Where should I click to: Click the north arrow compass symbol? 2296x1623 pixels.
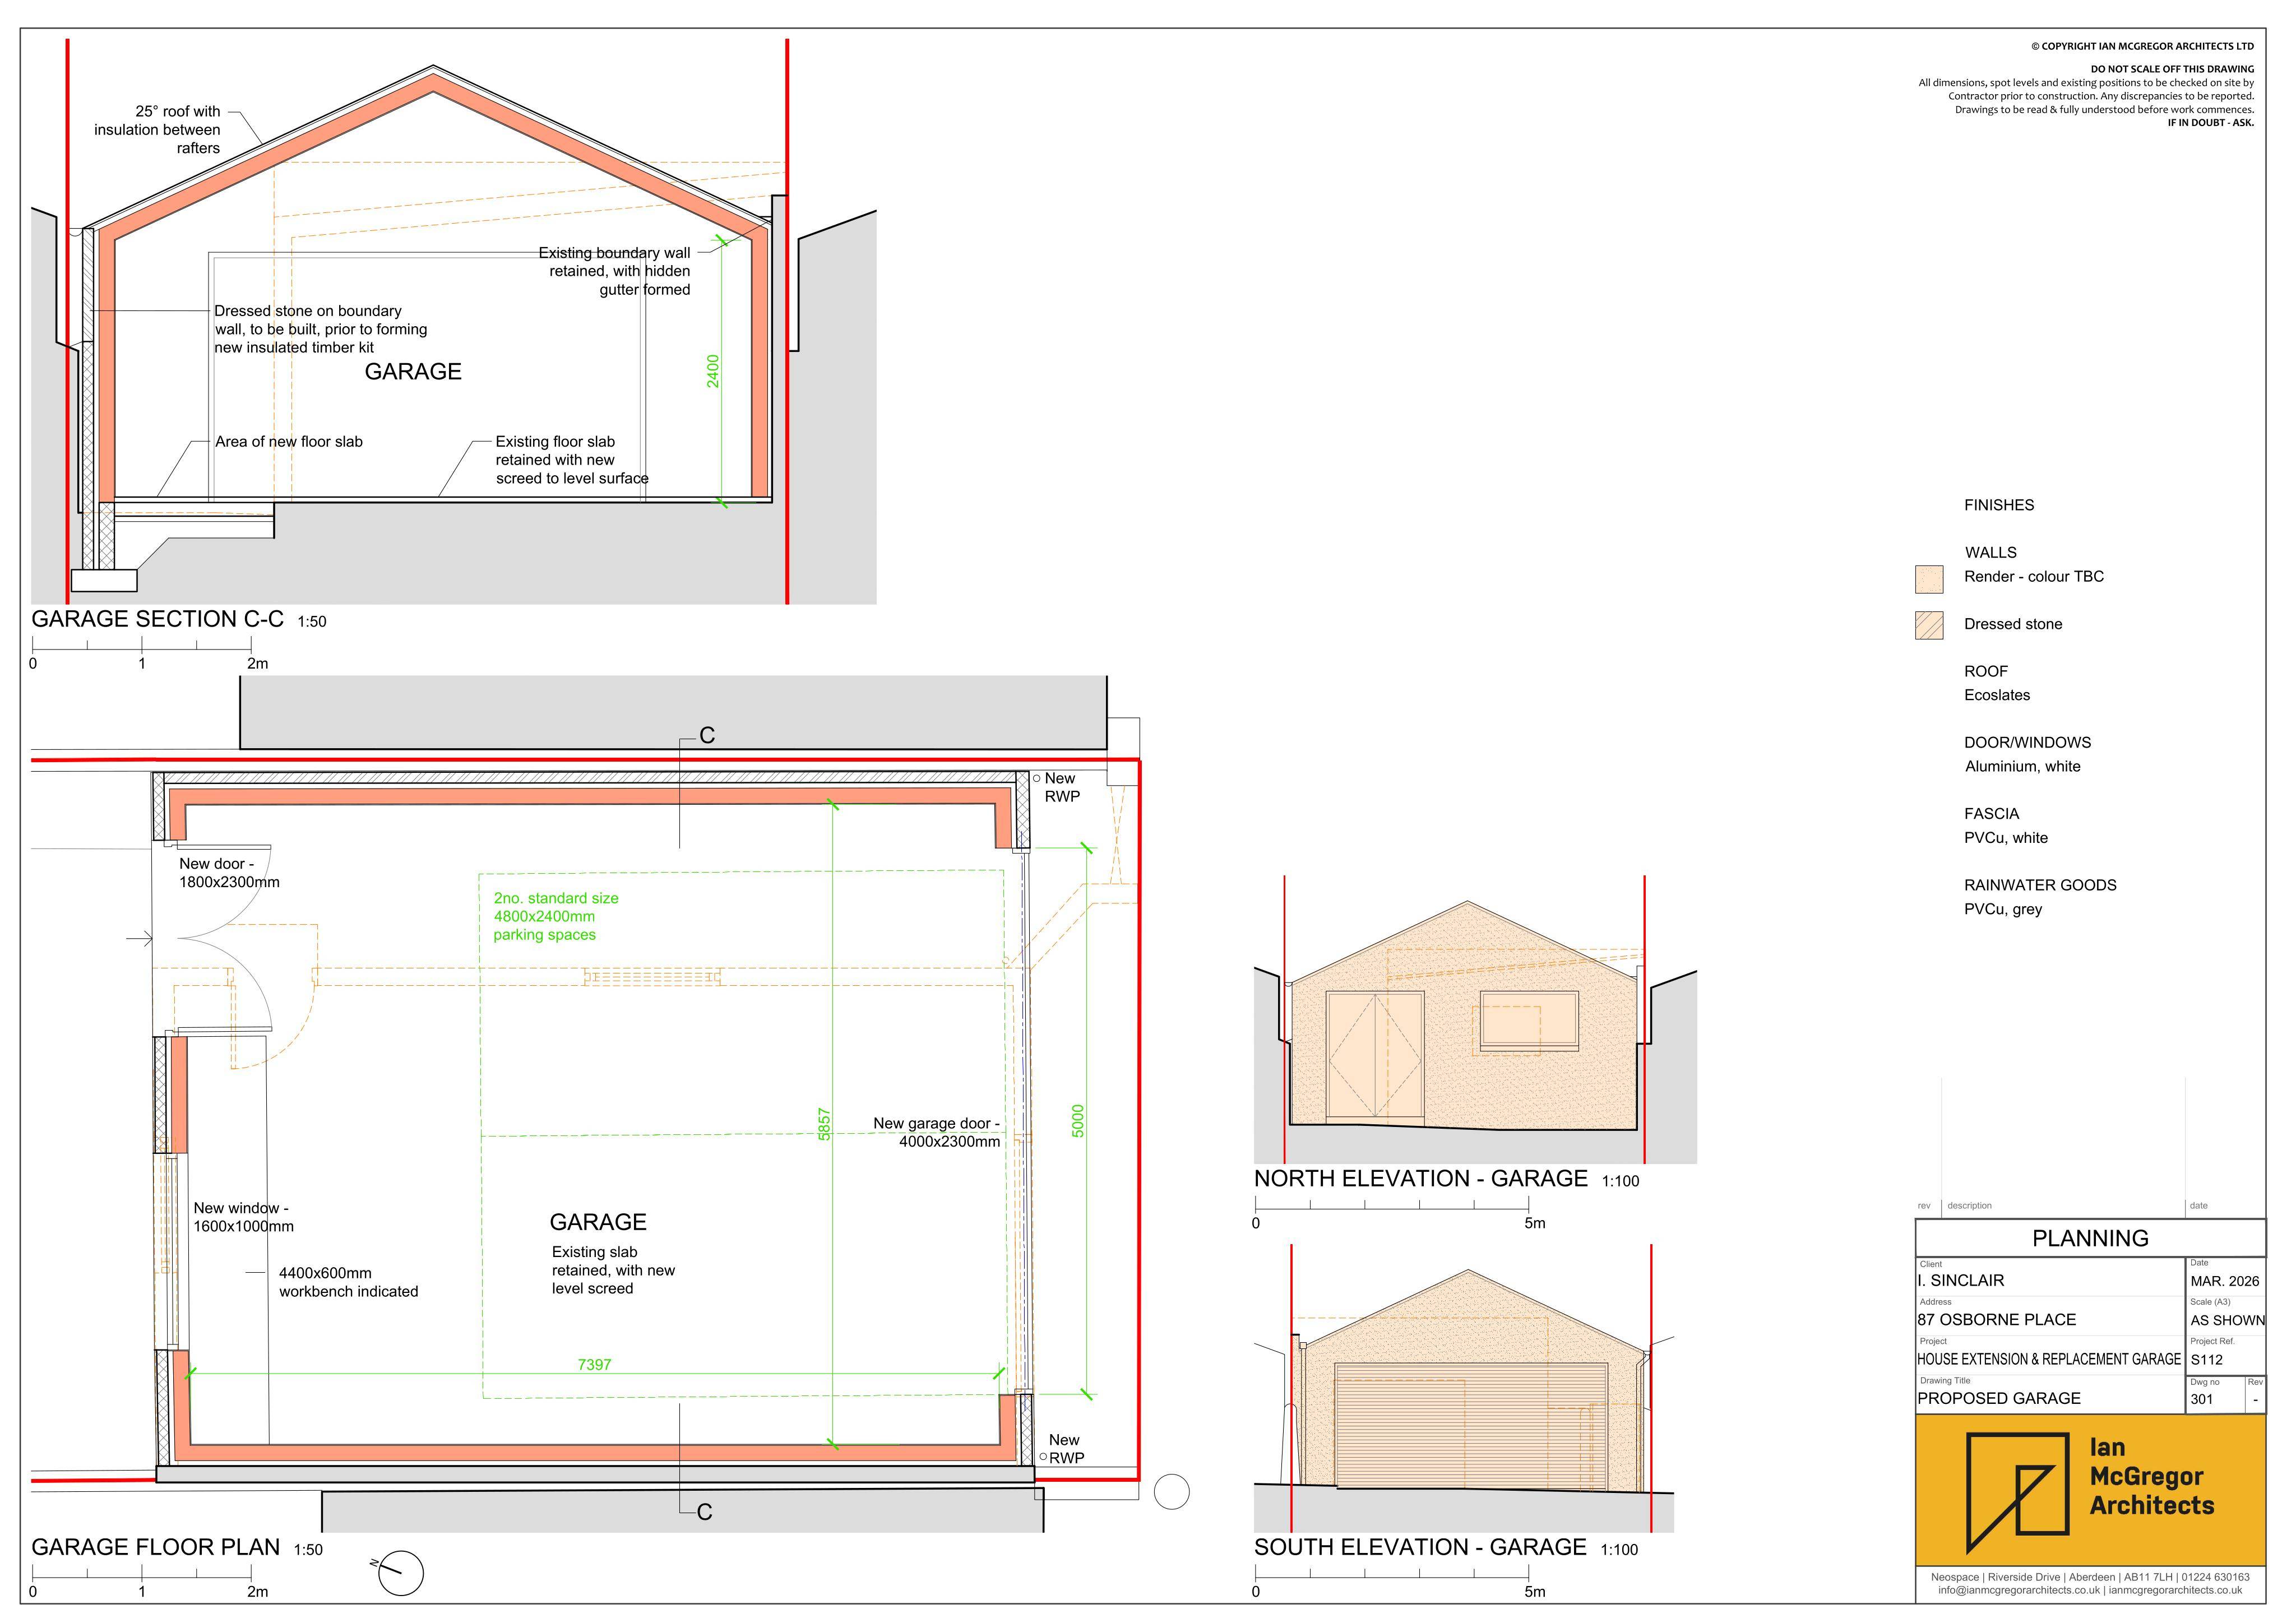click(x=400, y=1573)
